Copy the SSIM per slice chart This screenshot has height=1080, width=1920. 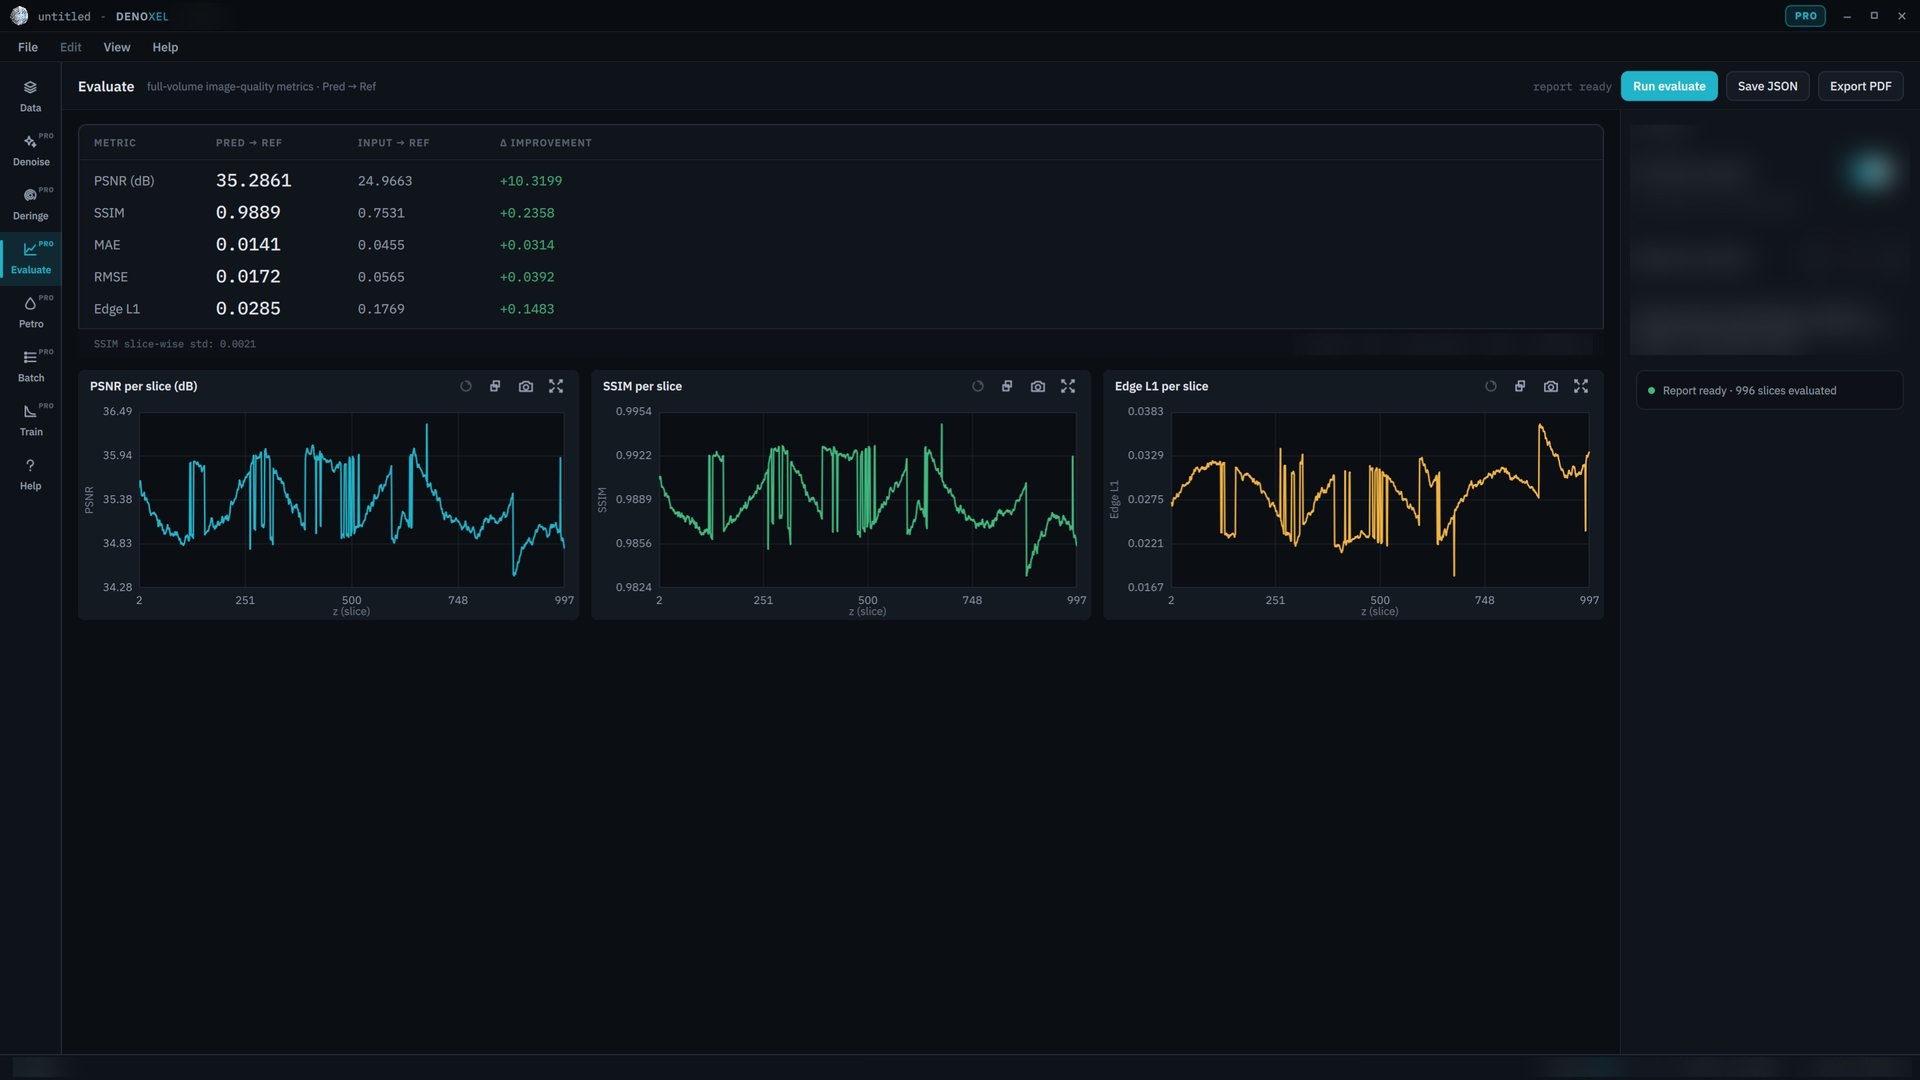tap(1007, 386)
